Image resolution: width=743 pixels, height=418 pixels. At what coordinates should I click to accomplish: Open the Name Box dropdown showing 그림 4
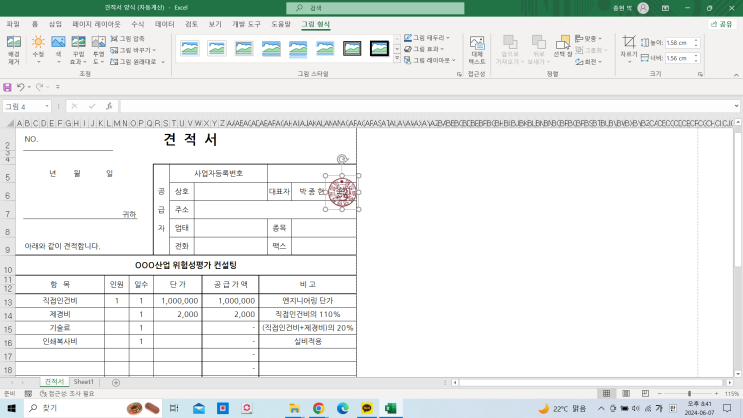coord(47,107)
